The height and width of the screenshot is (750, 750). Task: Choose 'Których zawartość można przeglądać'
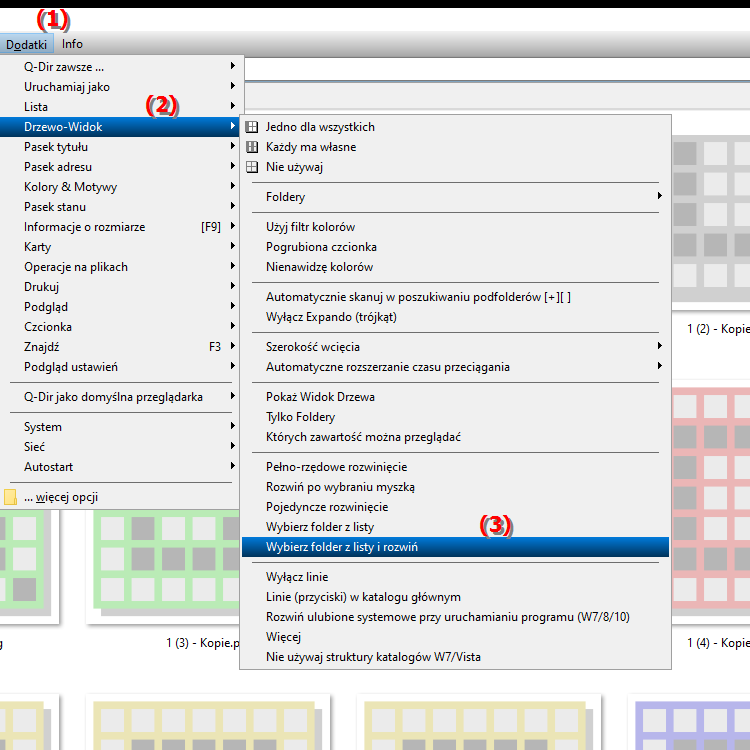click(x=455, y=437)
